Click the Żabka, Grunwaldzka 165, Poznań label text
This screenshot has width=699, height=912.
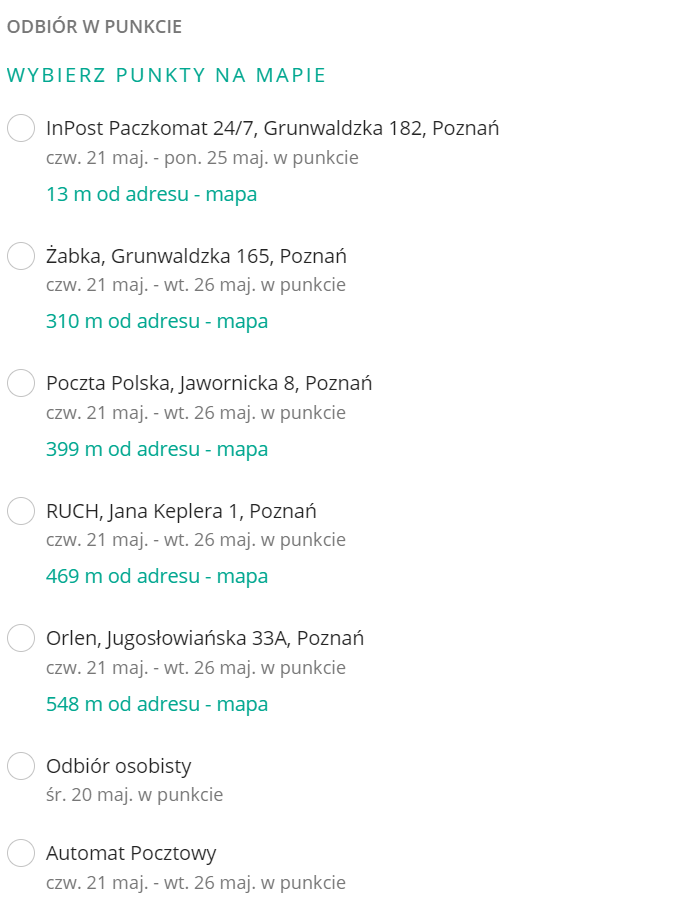click(x=196, y=256)
